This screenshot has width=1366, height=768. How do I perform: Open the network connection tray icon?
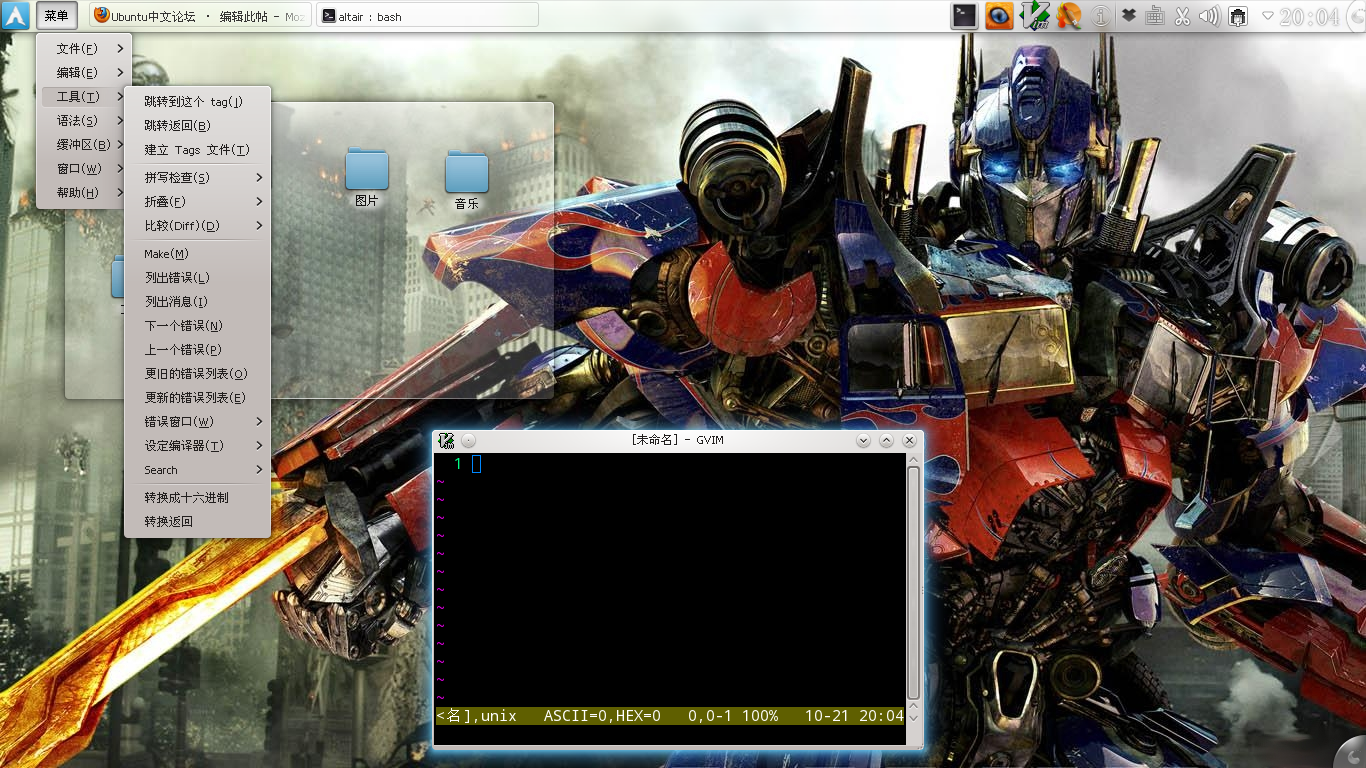tap(1238, 16)
